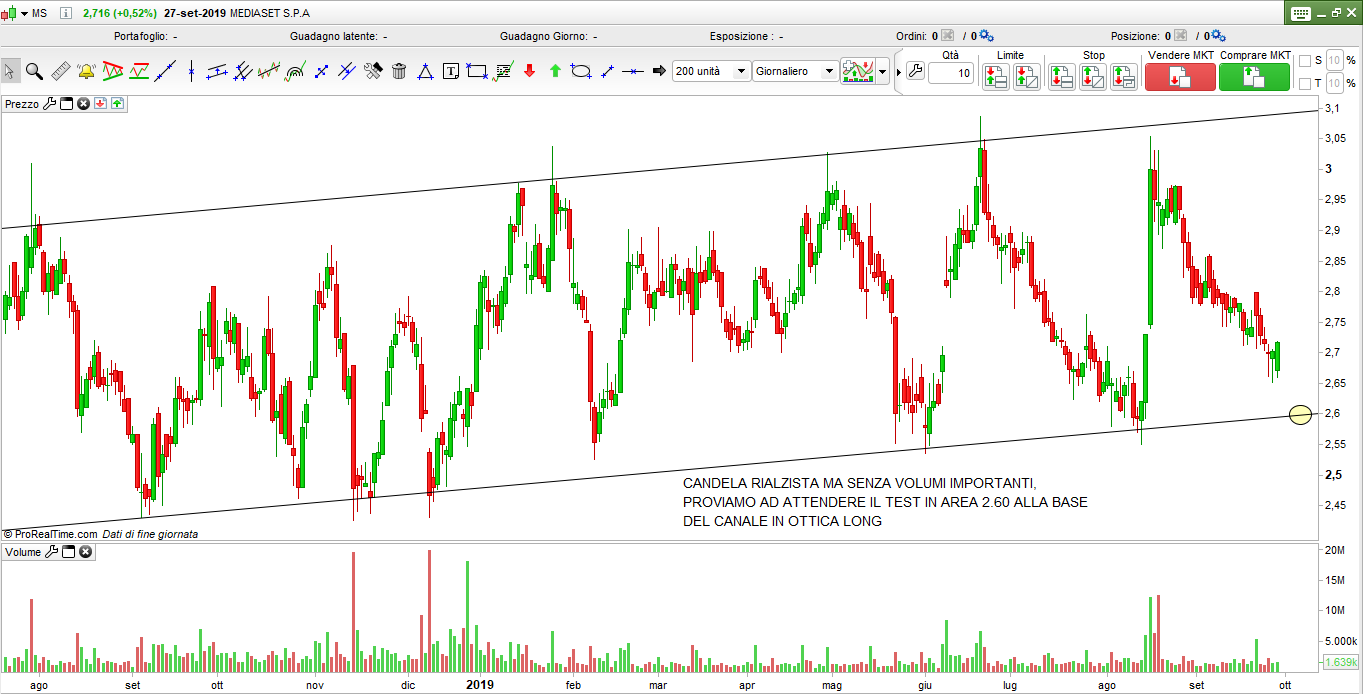Select the trash can delete tool
Viewport: 1363px width, 694px height.
pyautogui.click(x=399, y=71)
